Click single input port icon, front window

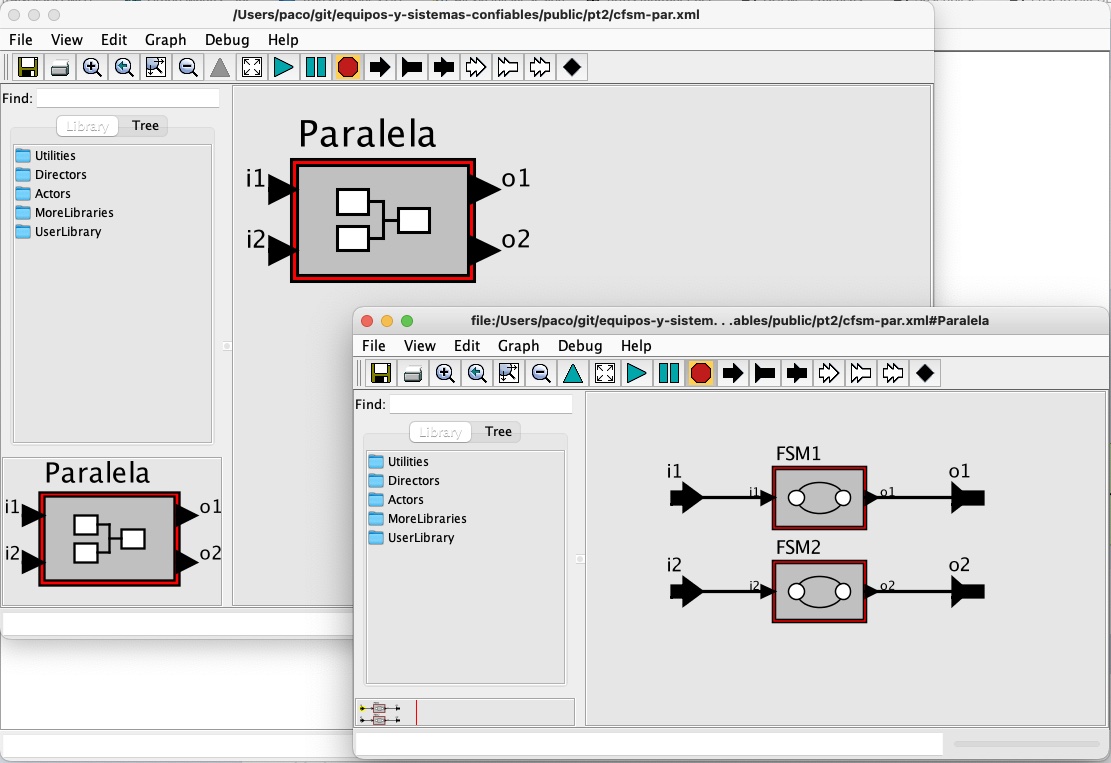pos(733,373)
